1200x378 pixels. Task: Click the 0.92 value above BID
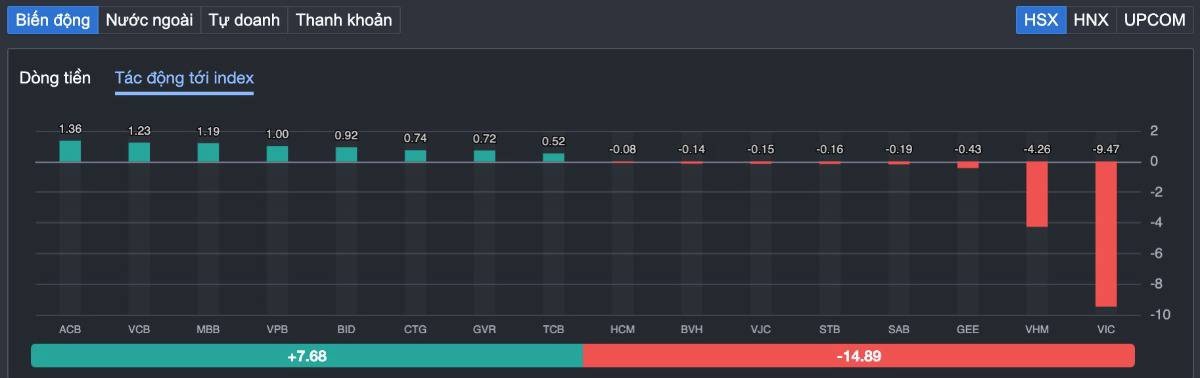[346, 136]
